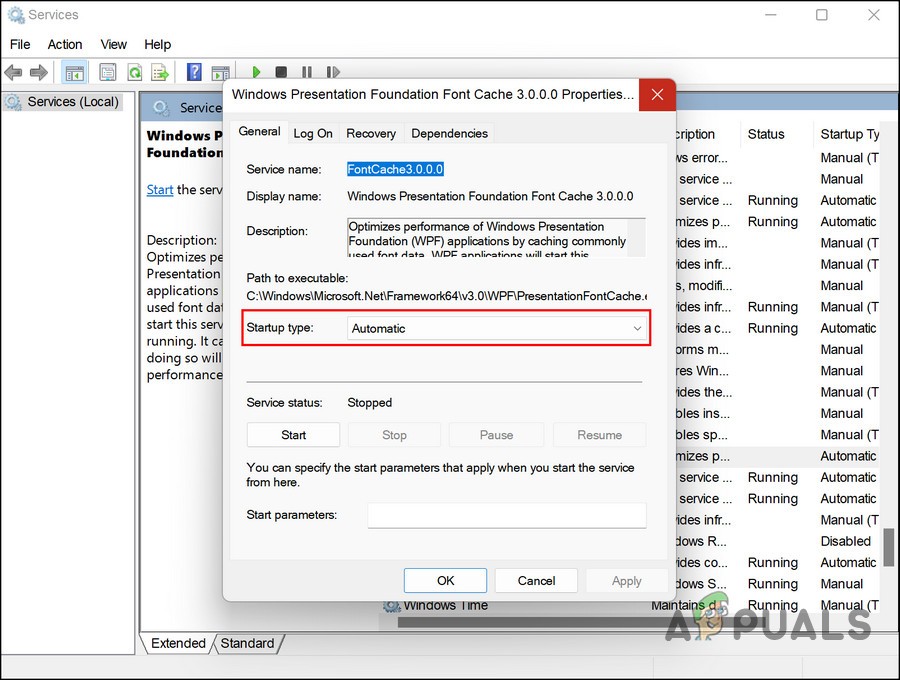
Task: Switch to the Extended view tab
Action: tap(178, 643)
